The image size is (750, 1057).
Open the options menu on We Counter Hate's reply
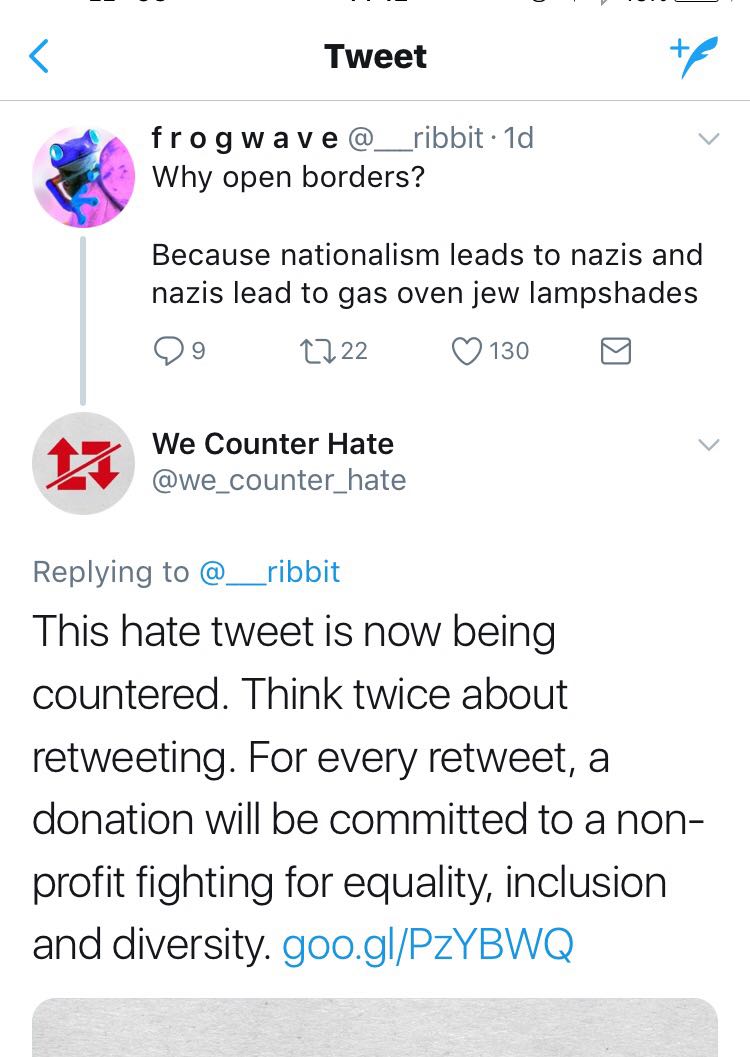tap(710, 445)
